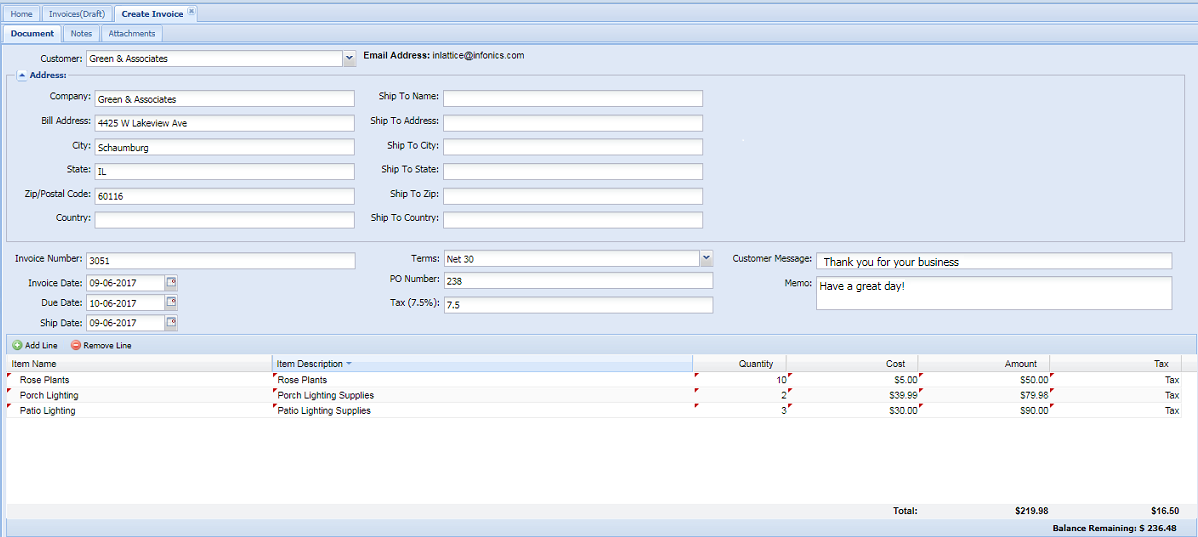Focus the Ship To Name field
Screen dimensions: 1198x537
[x=572, y=99]
